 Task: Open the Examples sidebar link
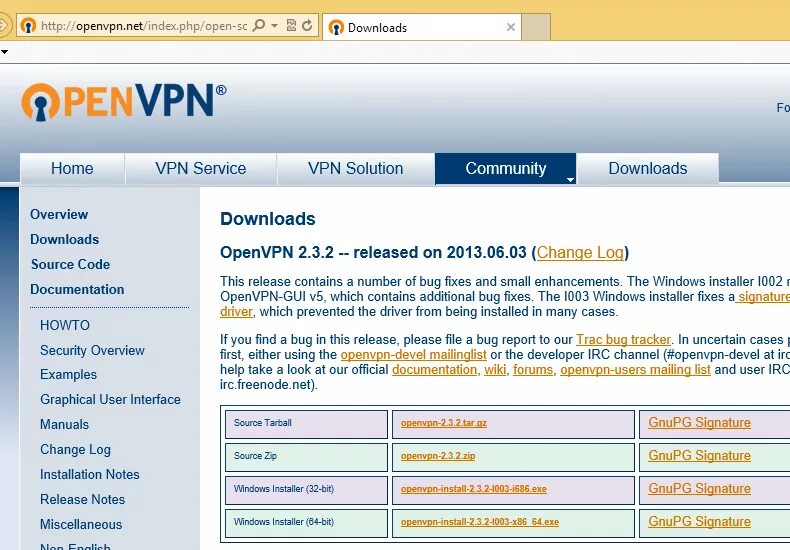point(69,375)
